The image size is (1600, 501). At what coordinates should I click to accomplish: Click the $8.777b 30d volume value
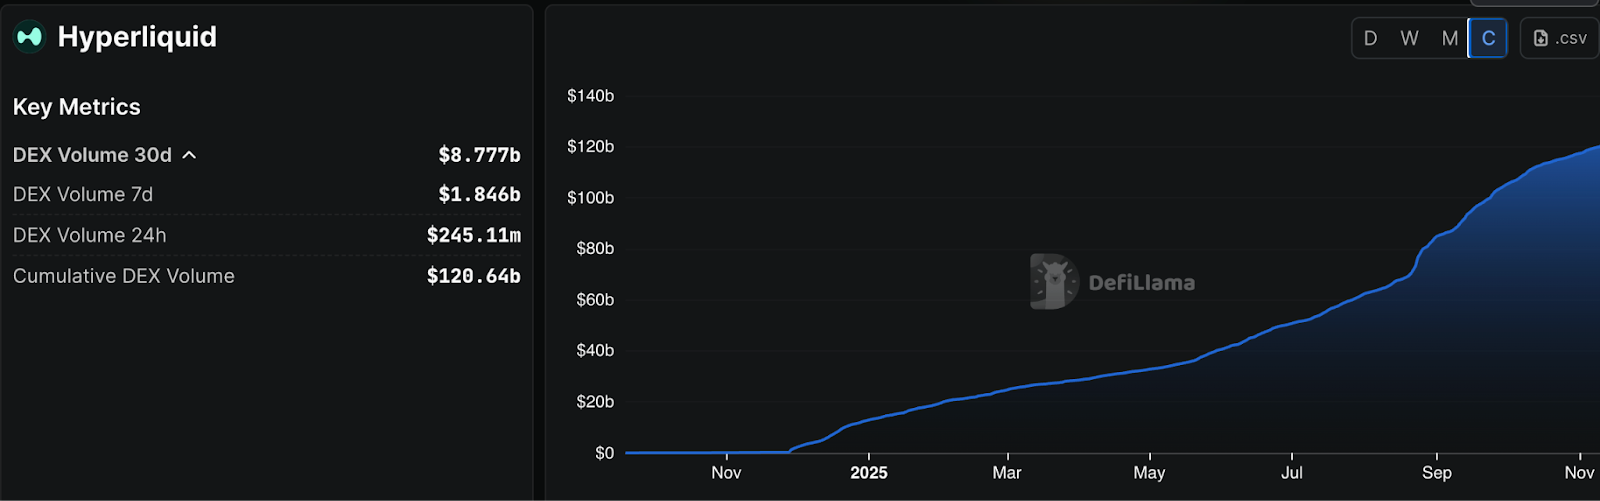[x=479, y=155]
